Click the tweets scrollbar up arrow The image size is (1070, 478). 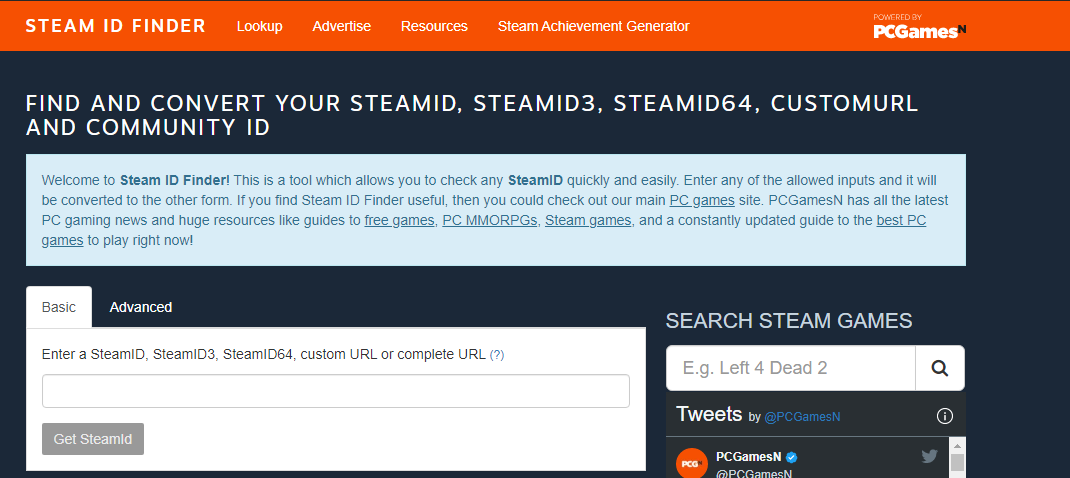[957, 447]
